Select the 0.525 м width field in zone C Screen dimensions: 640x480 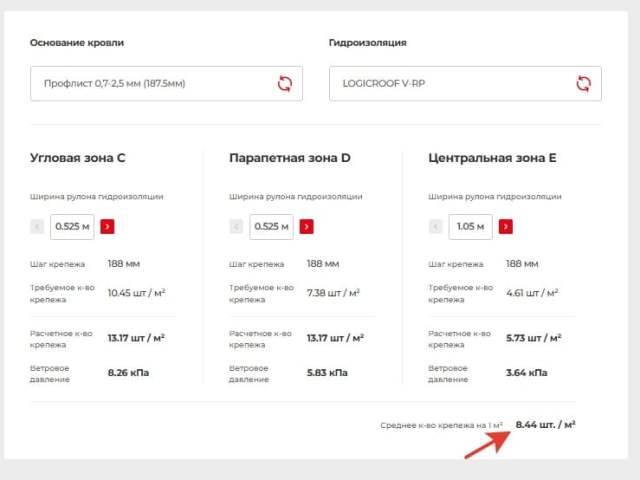click(72, 227)
